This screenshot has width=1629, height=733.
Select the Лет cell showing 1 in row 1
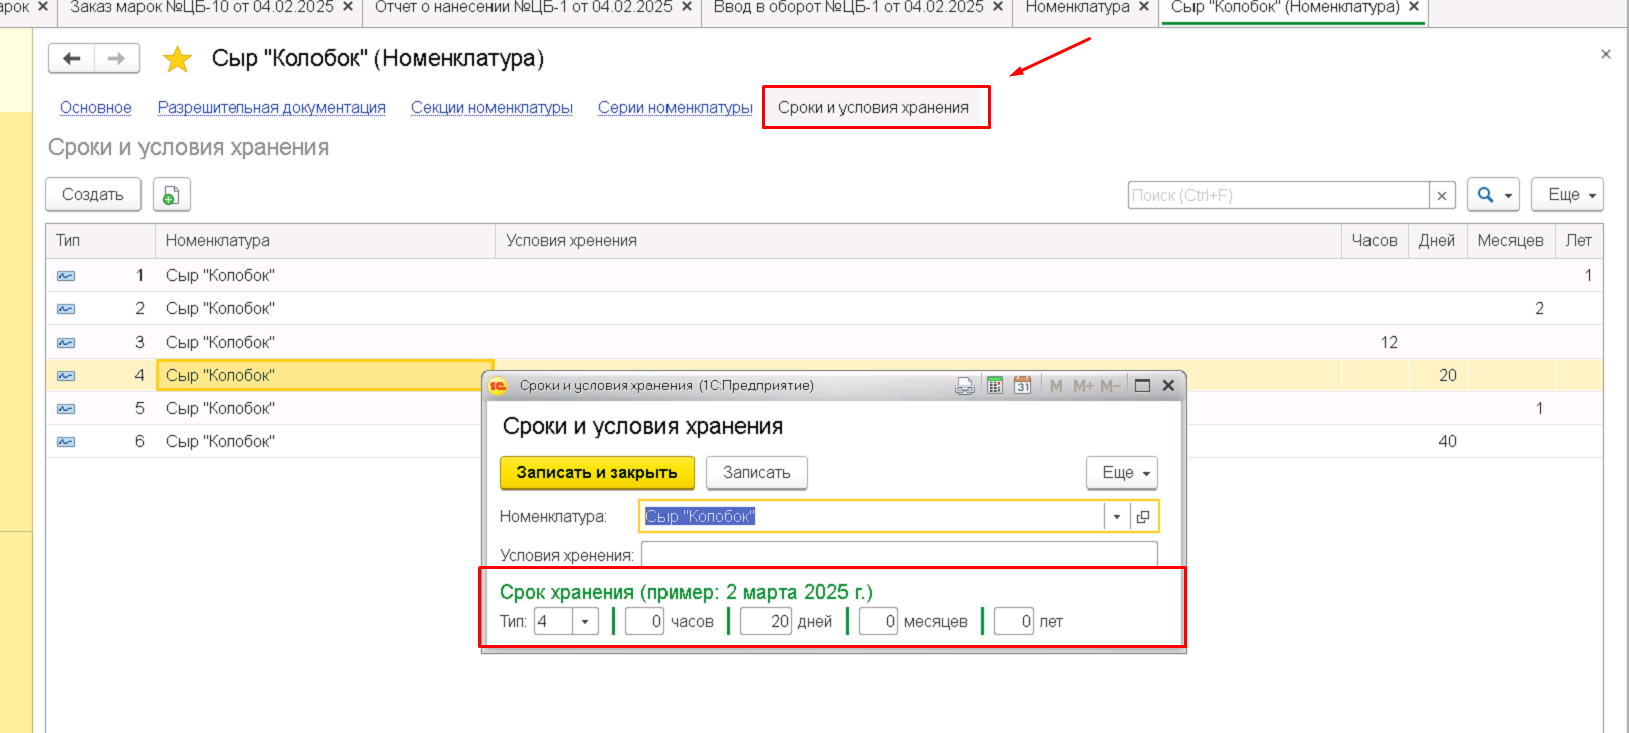click(x=1579, y=275)
